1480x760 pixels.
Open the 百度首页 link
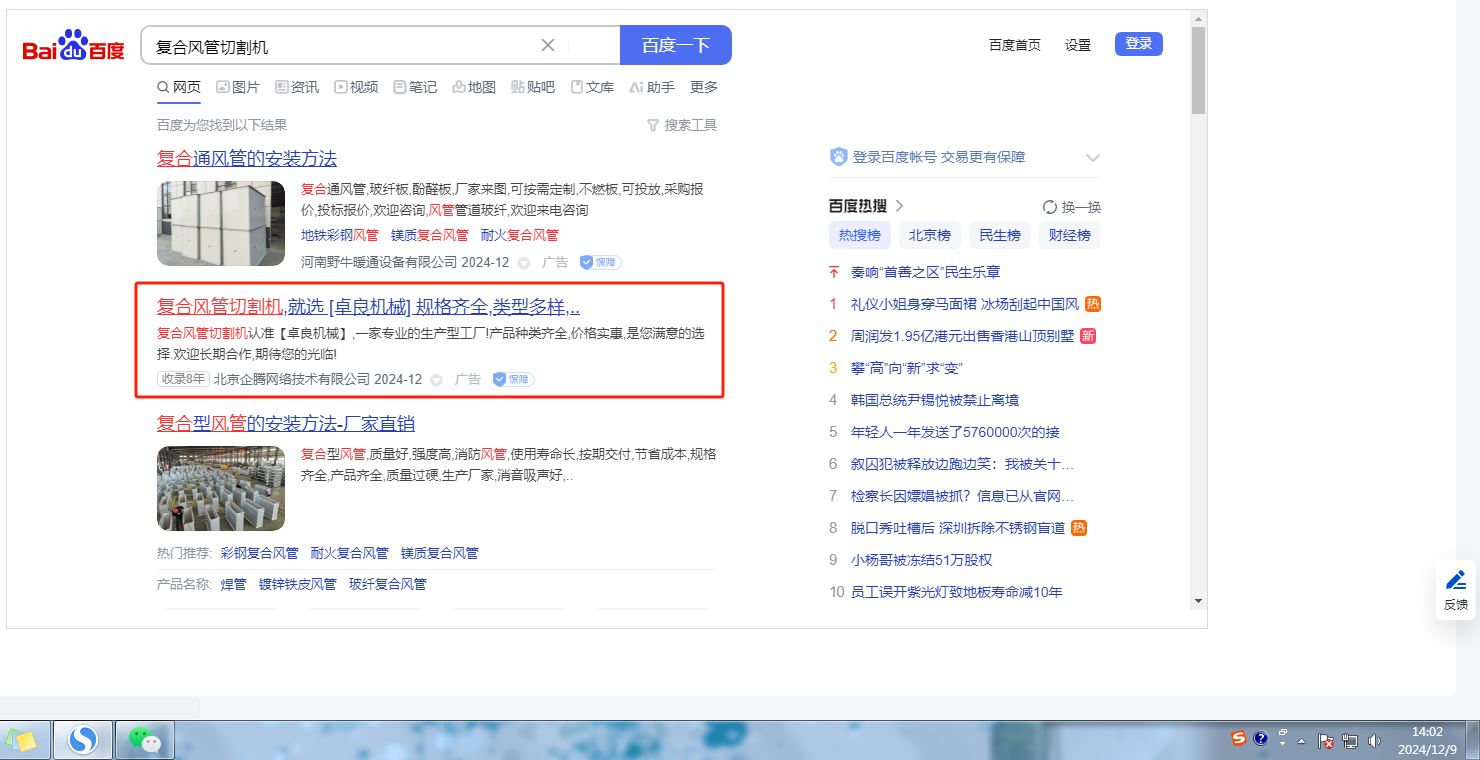pyautogui.click(x=1015, y=45)
